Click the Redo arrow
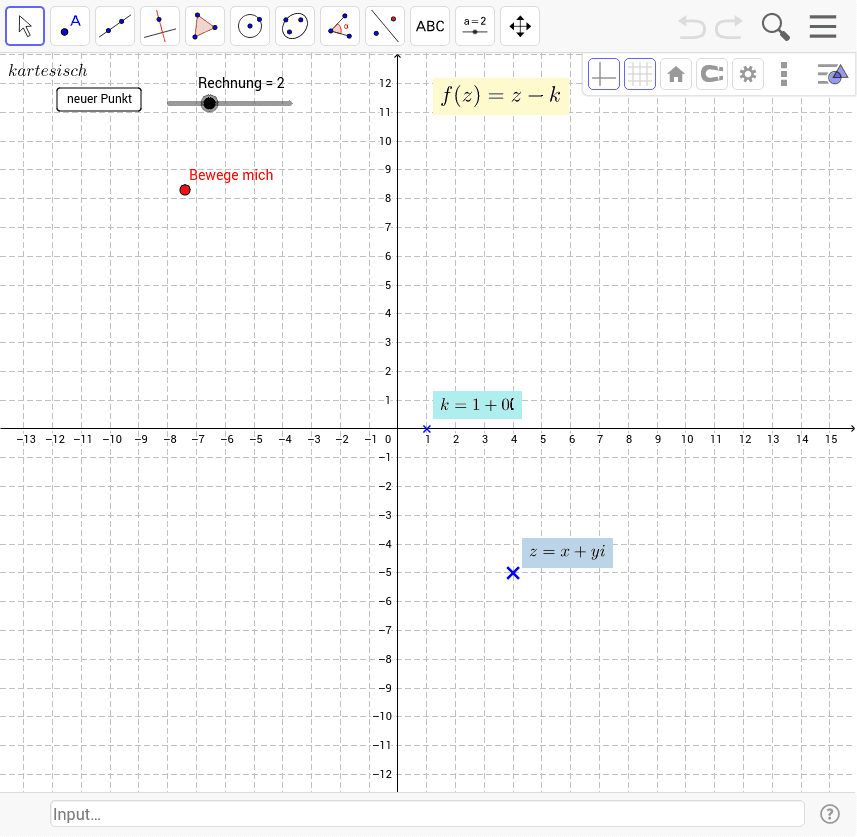This screenshot has height=837, width=857. pyautogui.click(x=729, y=26)
